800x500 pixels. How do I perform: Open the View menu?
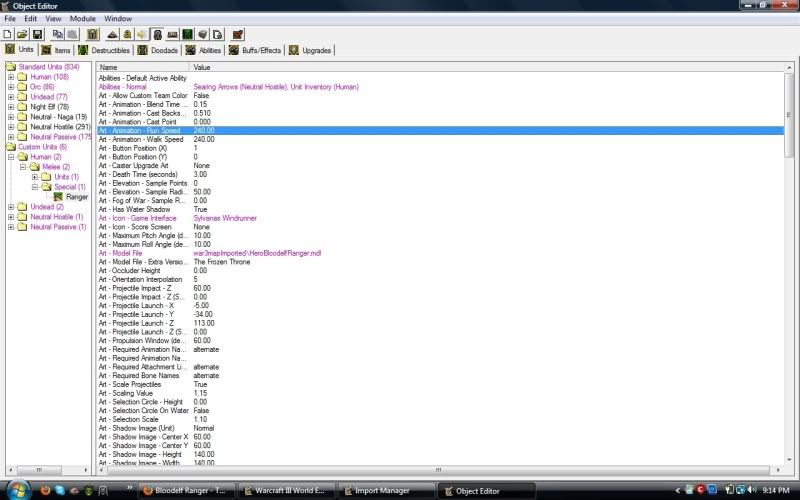pos(53,18)
